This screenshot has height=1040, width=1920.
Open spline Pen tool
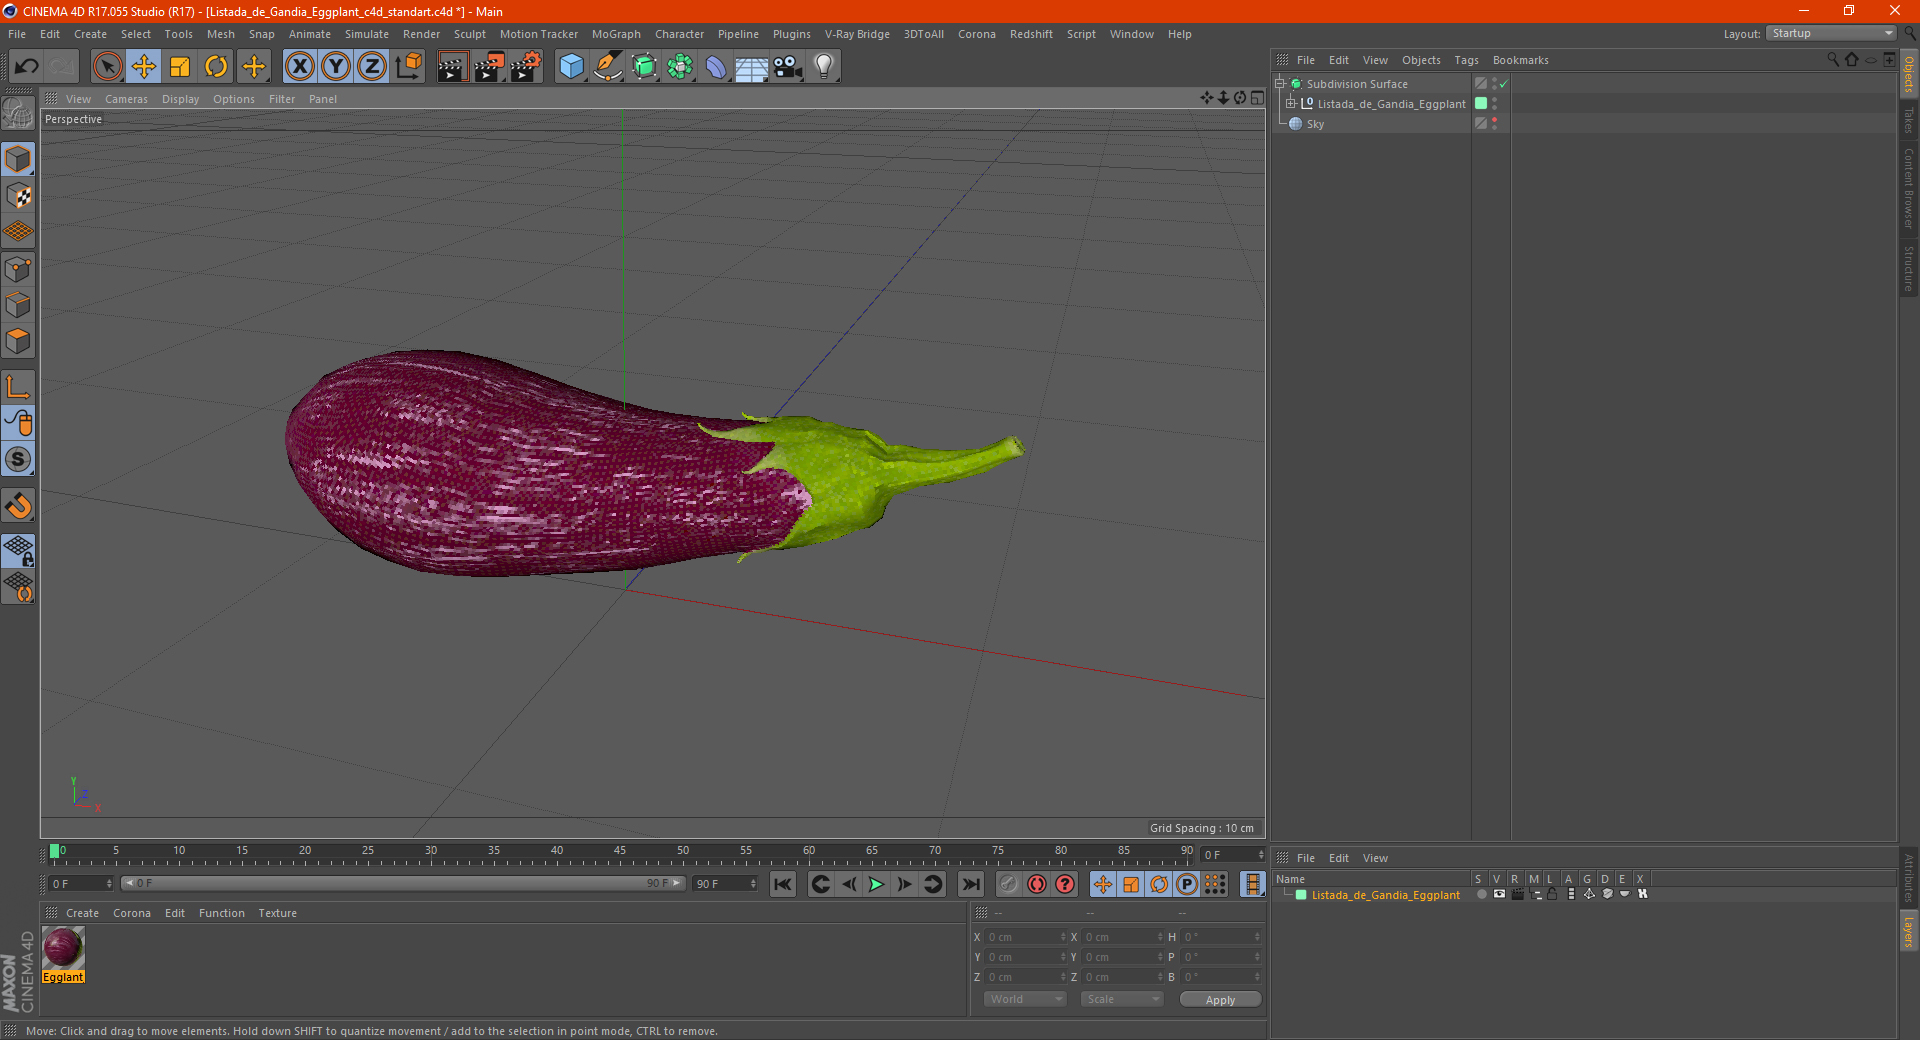[x=607, y=67]
